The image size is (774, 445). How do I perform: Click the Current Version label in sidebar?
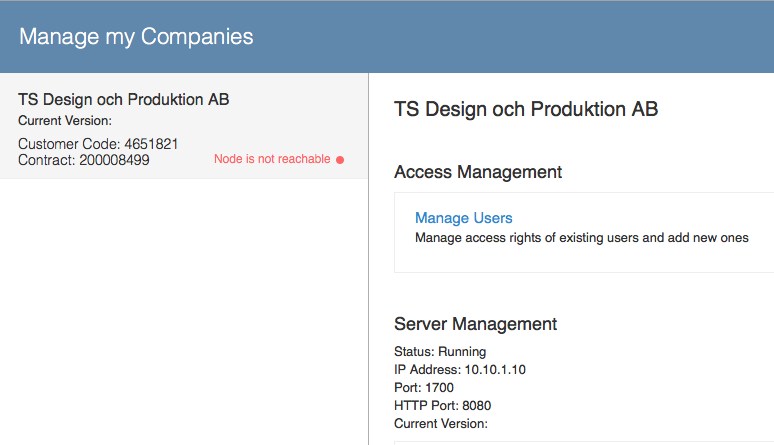[x=65, y=121]
